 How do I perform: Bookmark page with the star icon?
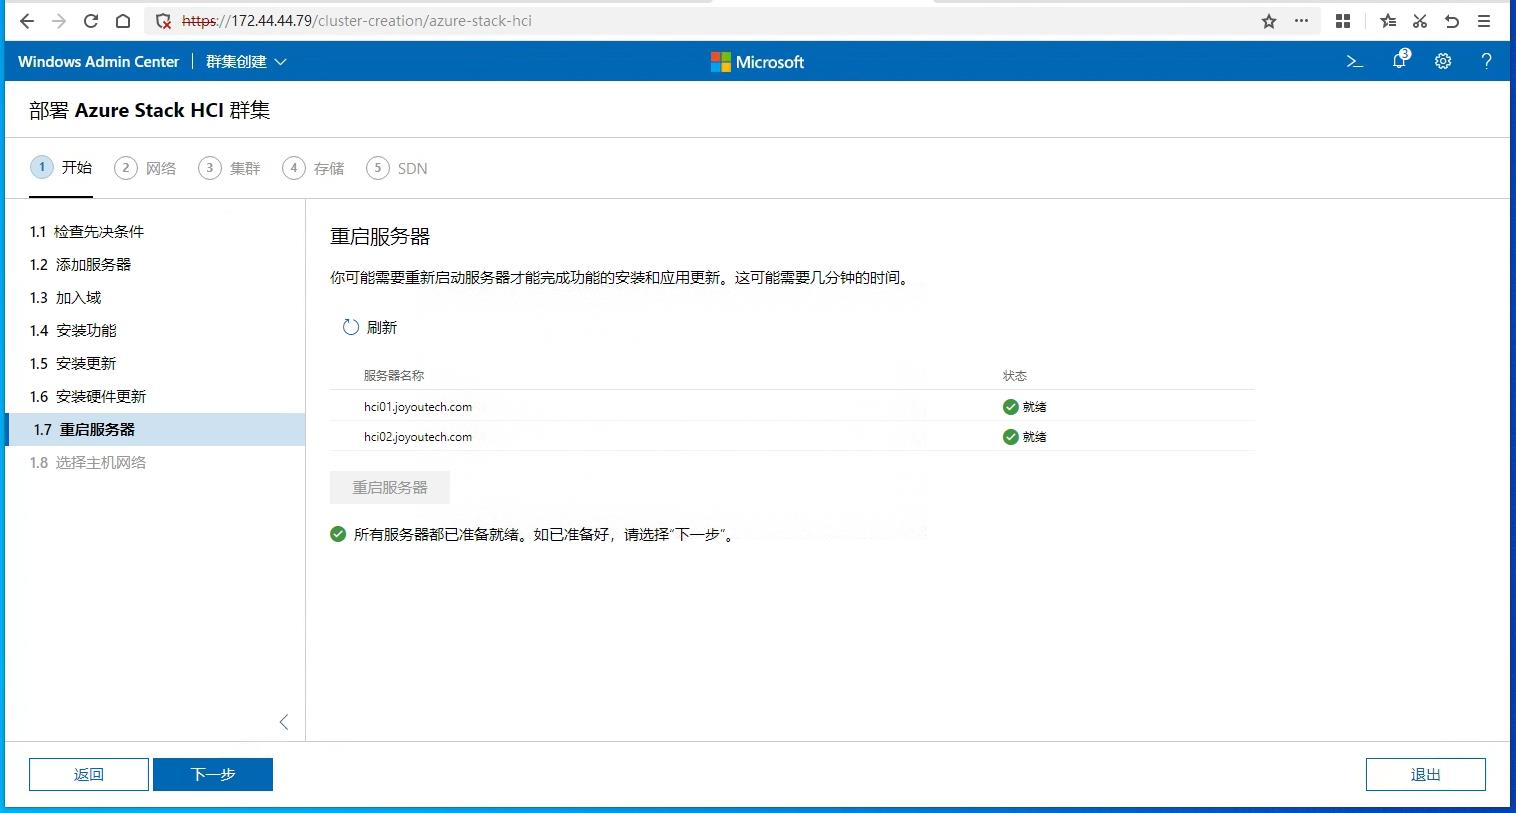1269,21
